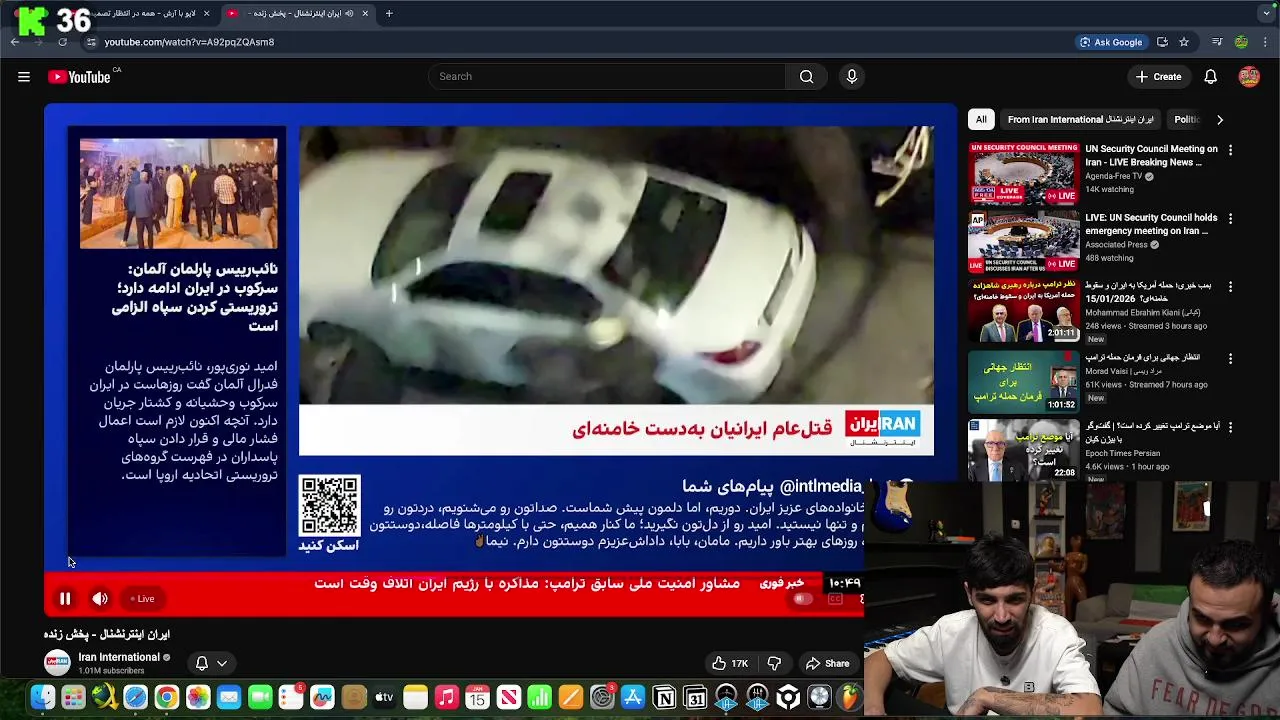This screenshot has width=1280, height=720.
Task: Click the address bar URL
Action: 189,42
